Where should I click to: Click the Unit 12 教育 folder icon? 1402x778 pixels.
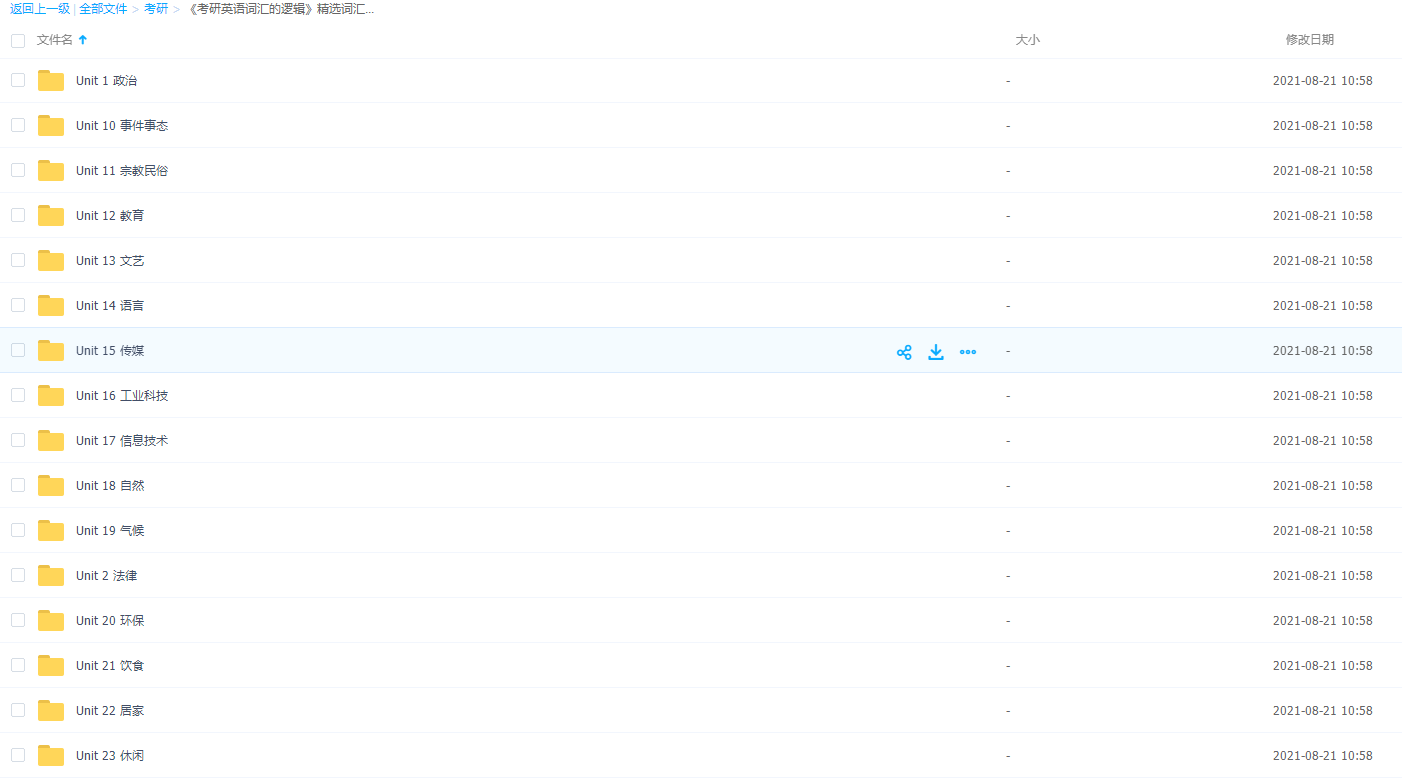pyautogui.click(x=51, y=216)
